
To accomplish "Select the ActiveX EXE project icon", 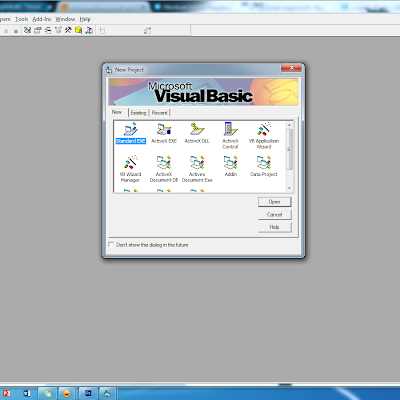I will (164, 133).
